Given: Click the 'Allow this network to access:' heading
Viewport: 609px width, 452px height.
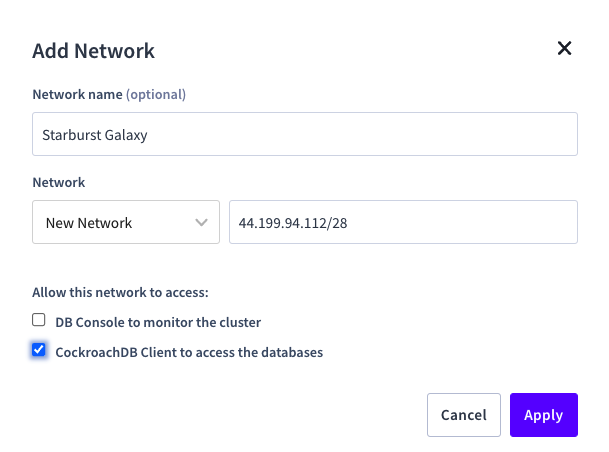Looking at the screenshot, I should [x=119, y=293].
